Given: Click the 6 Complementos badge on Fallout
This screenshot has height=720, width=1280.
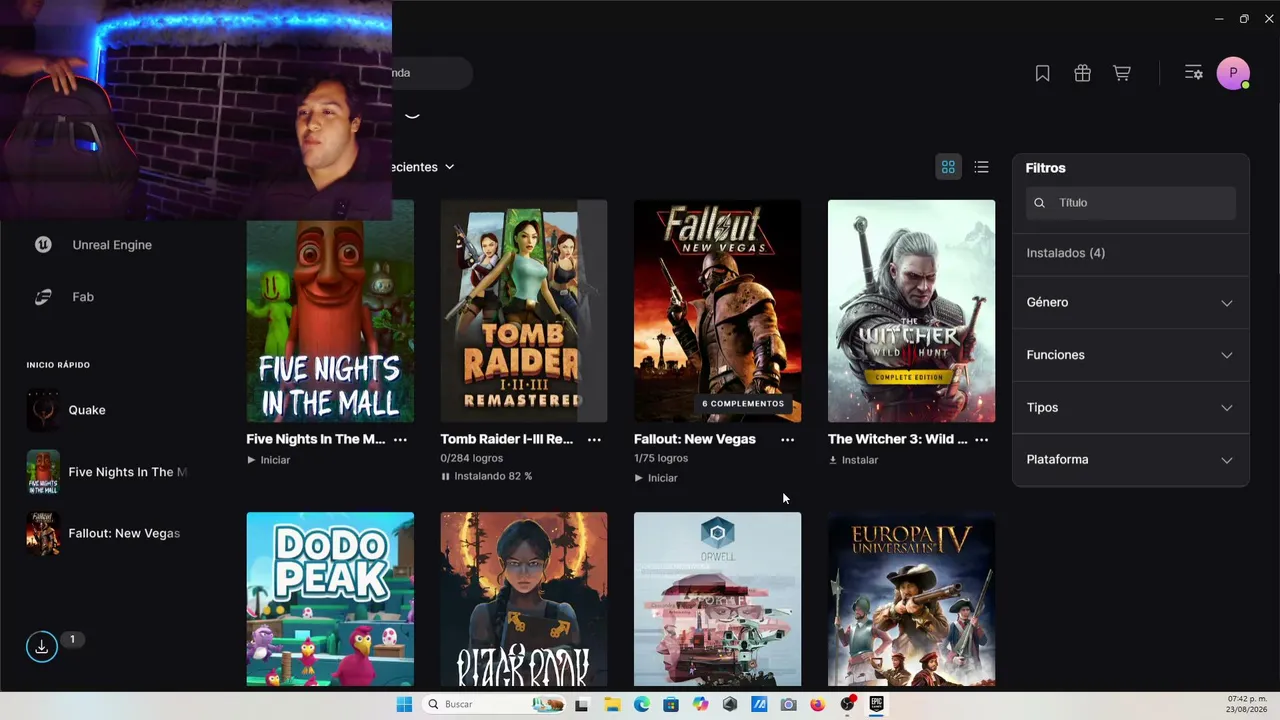Looking at the screenshot, I should [743, 404].
